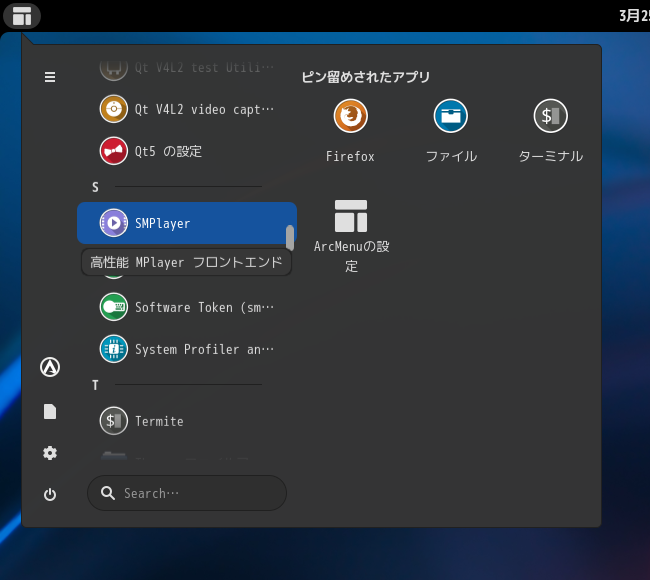650x580 pixels.
Task: Open pinned ArcMenuの設定 icon
Action: (x=351, y=216)
